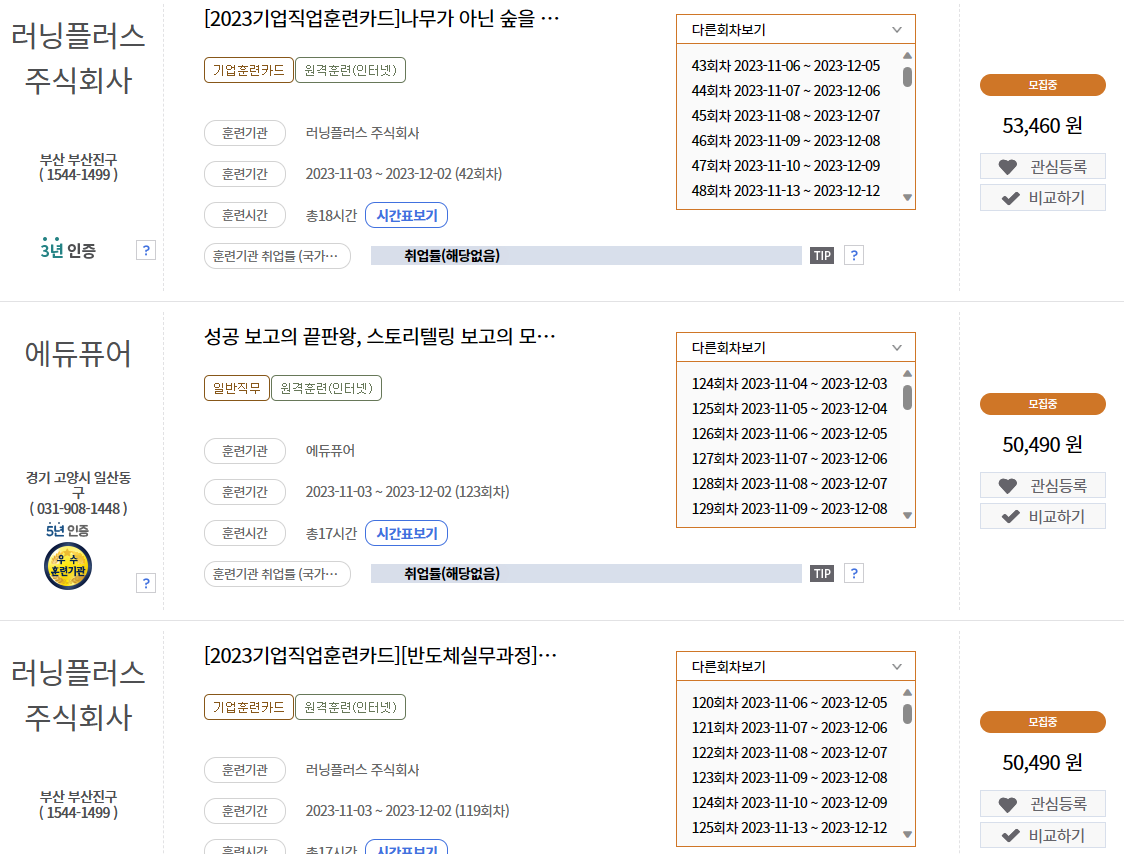The height and width of the screenshot is (854, 1138).
Task: Select session 45회차 in the first course's schedule list
Action: (785, 114)
